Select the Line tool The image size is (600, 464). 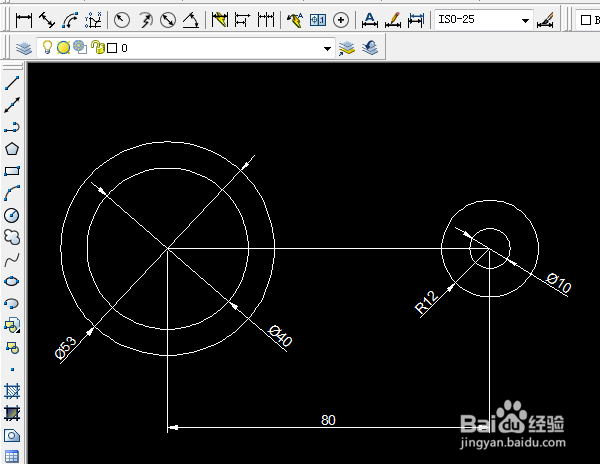pos(12,83)
